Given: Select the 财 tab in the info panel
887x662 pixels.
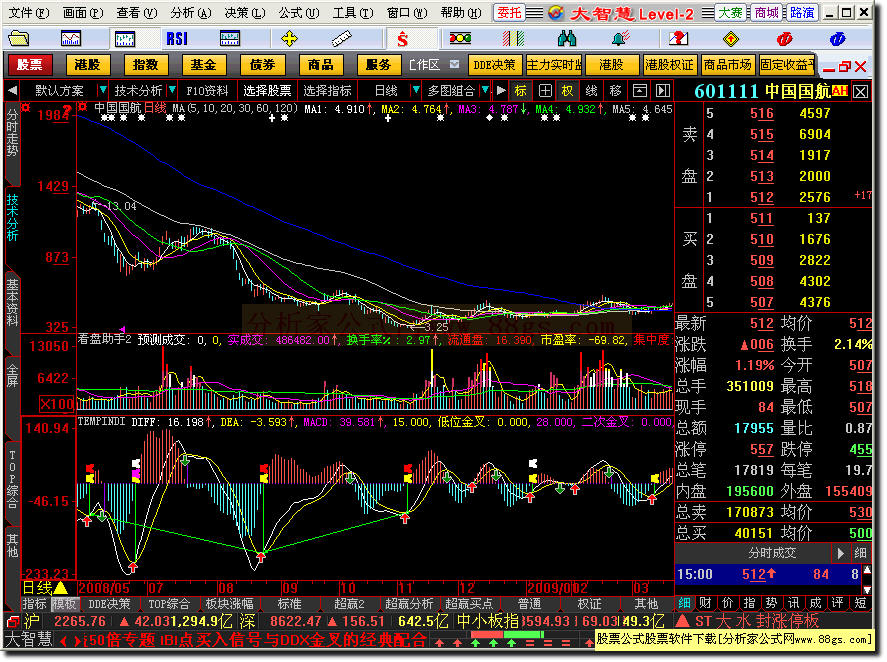Looking at the screenshot, I should pyautogui.click(x=705, y=603).
